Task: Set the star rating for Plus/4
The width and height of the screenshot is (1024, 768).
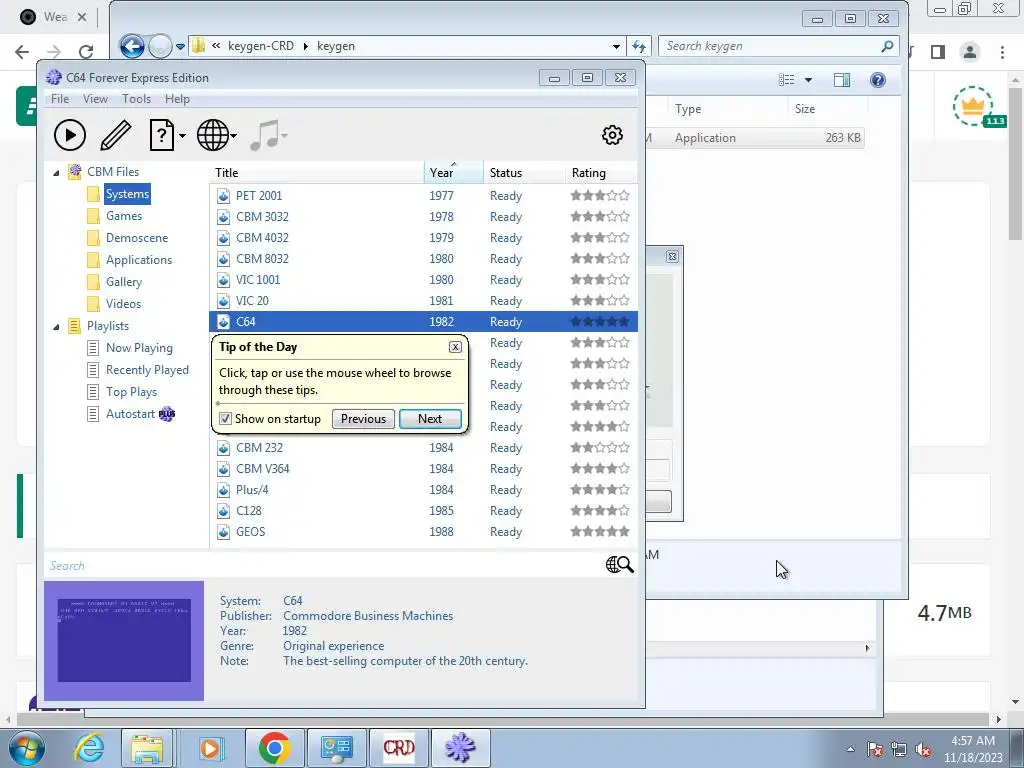Action: 600,490
